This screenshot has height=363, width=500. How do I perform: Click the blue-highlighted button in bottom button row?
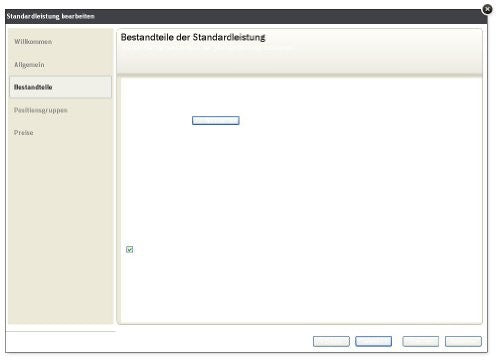pyautogui.click(x=373, y=341)
